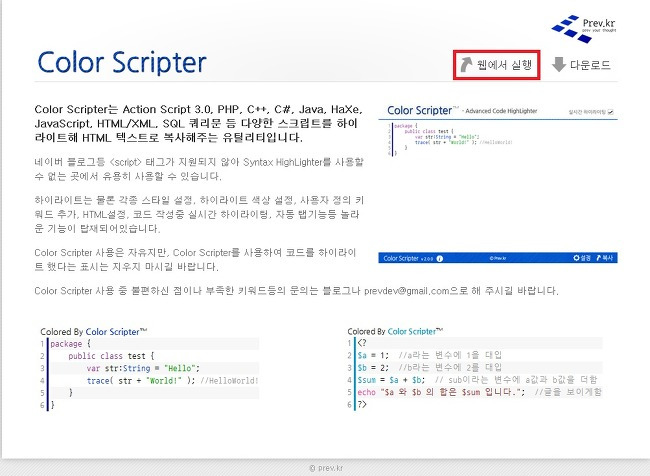The height and width of the screenshot is (476, 650).
Task: Click the © prev.kr footer link
Action: [x=326, y=468]
